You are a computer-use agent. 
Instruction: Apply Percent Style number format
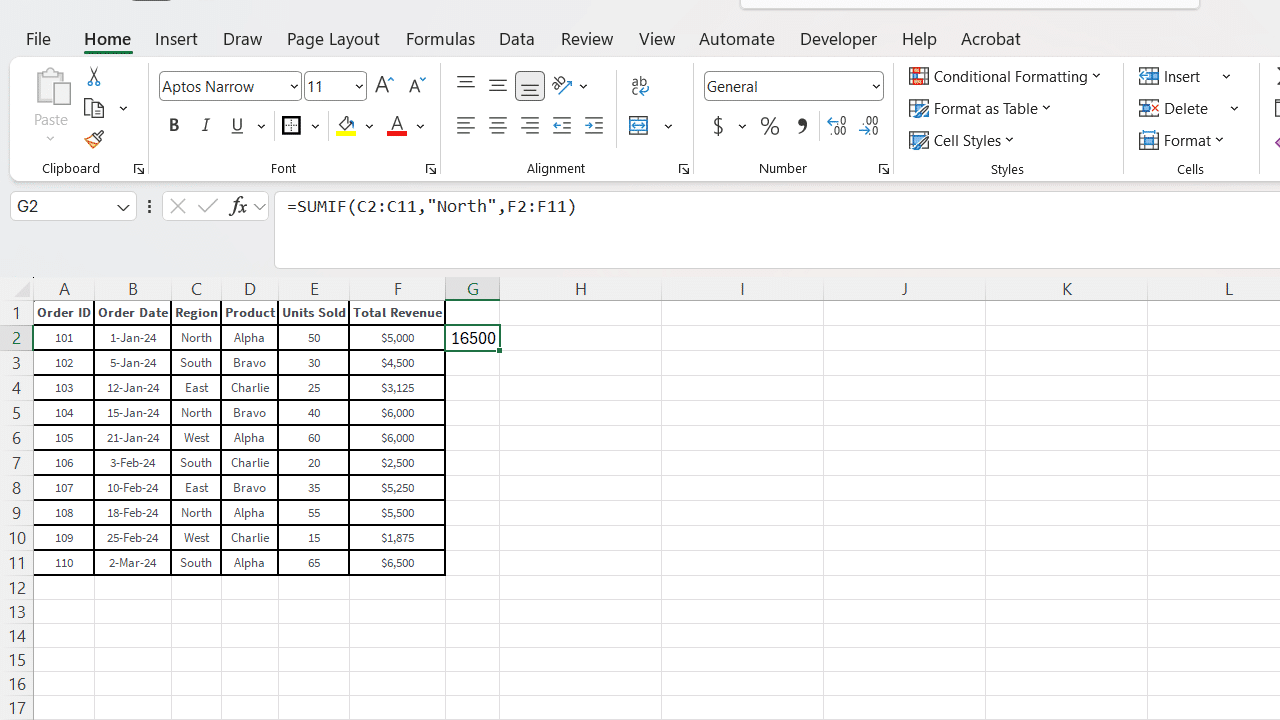tap(769, 125)
